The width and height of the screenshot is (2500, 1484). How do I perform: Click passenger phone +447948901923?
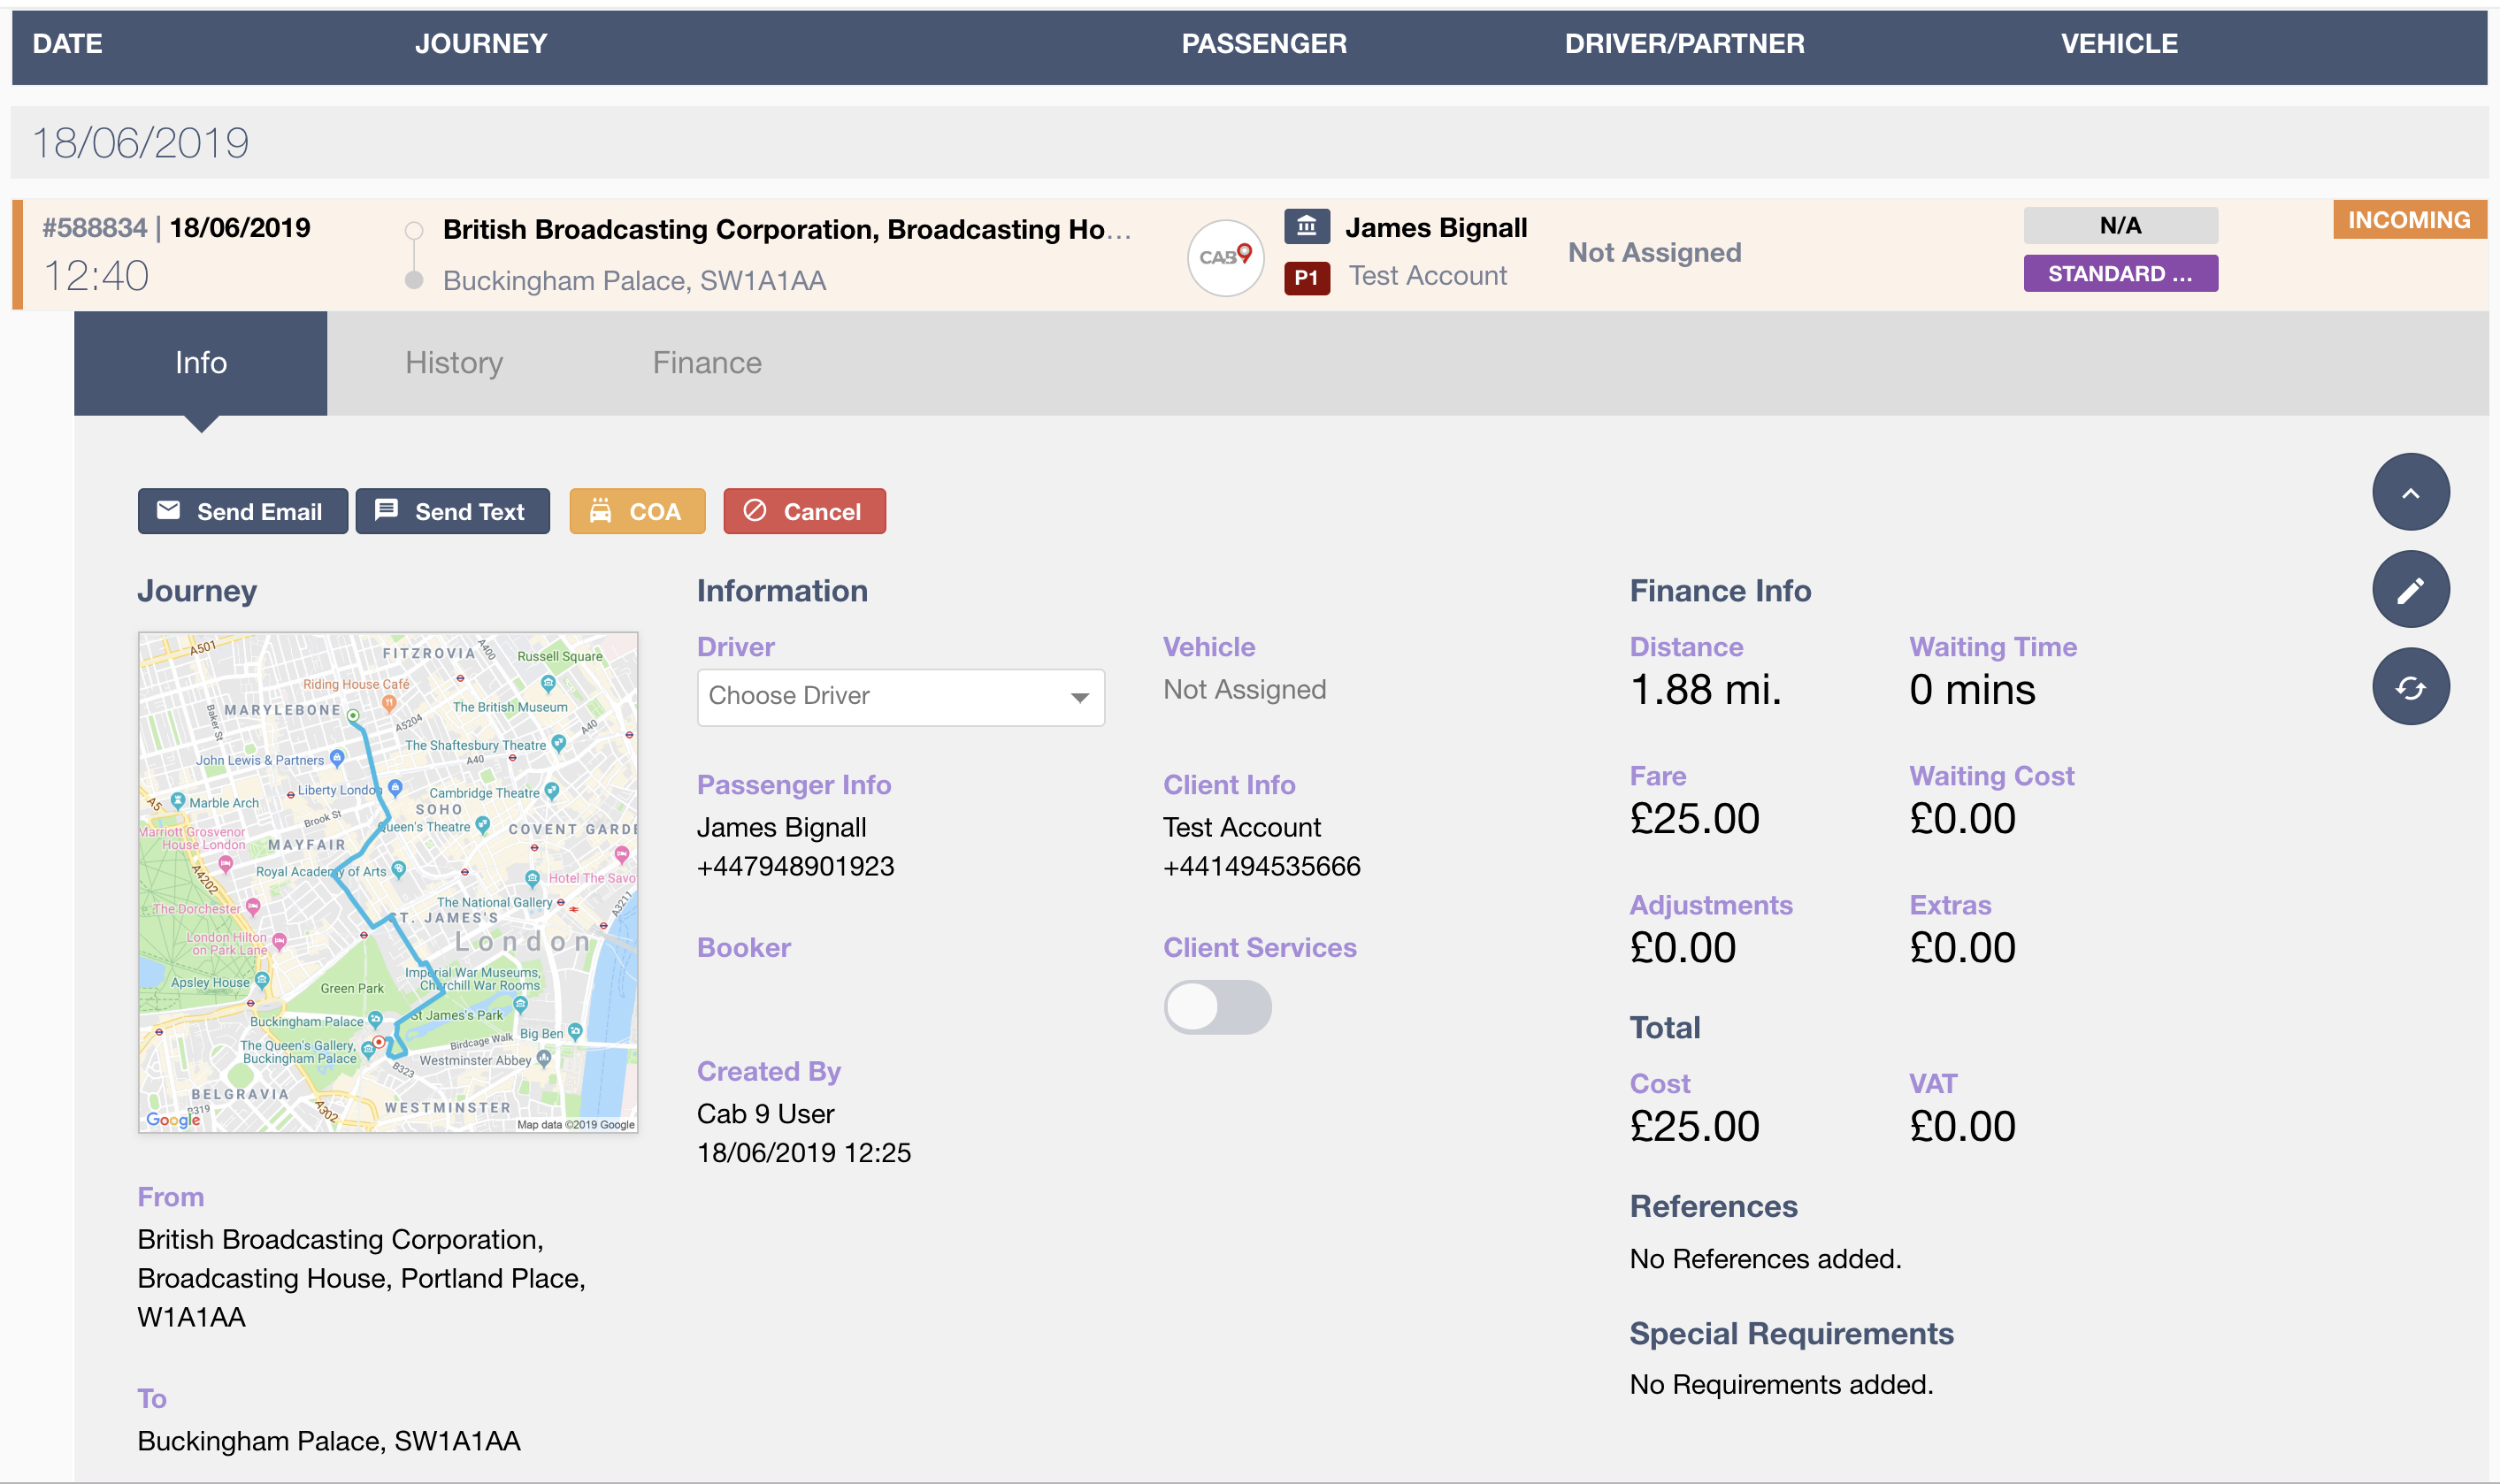coord(795,866)
